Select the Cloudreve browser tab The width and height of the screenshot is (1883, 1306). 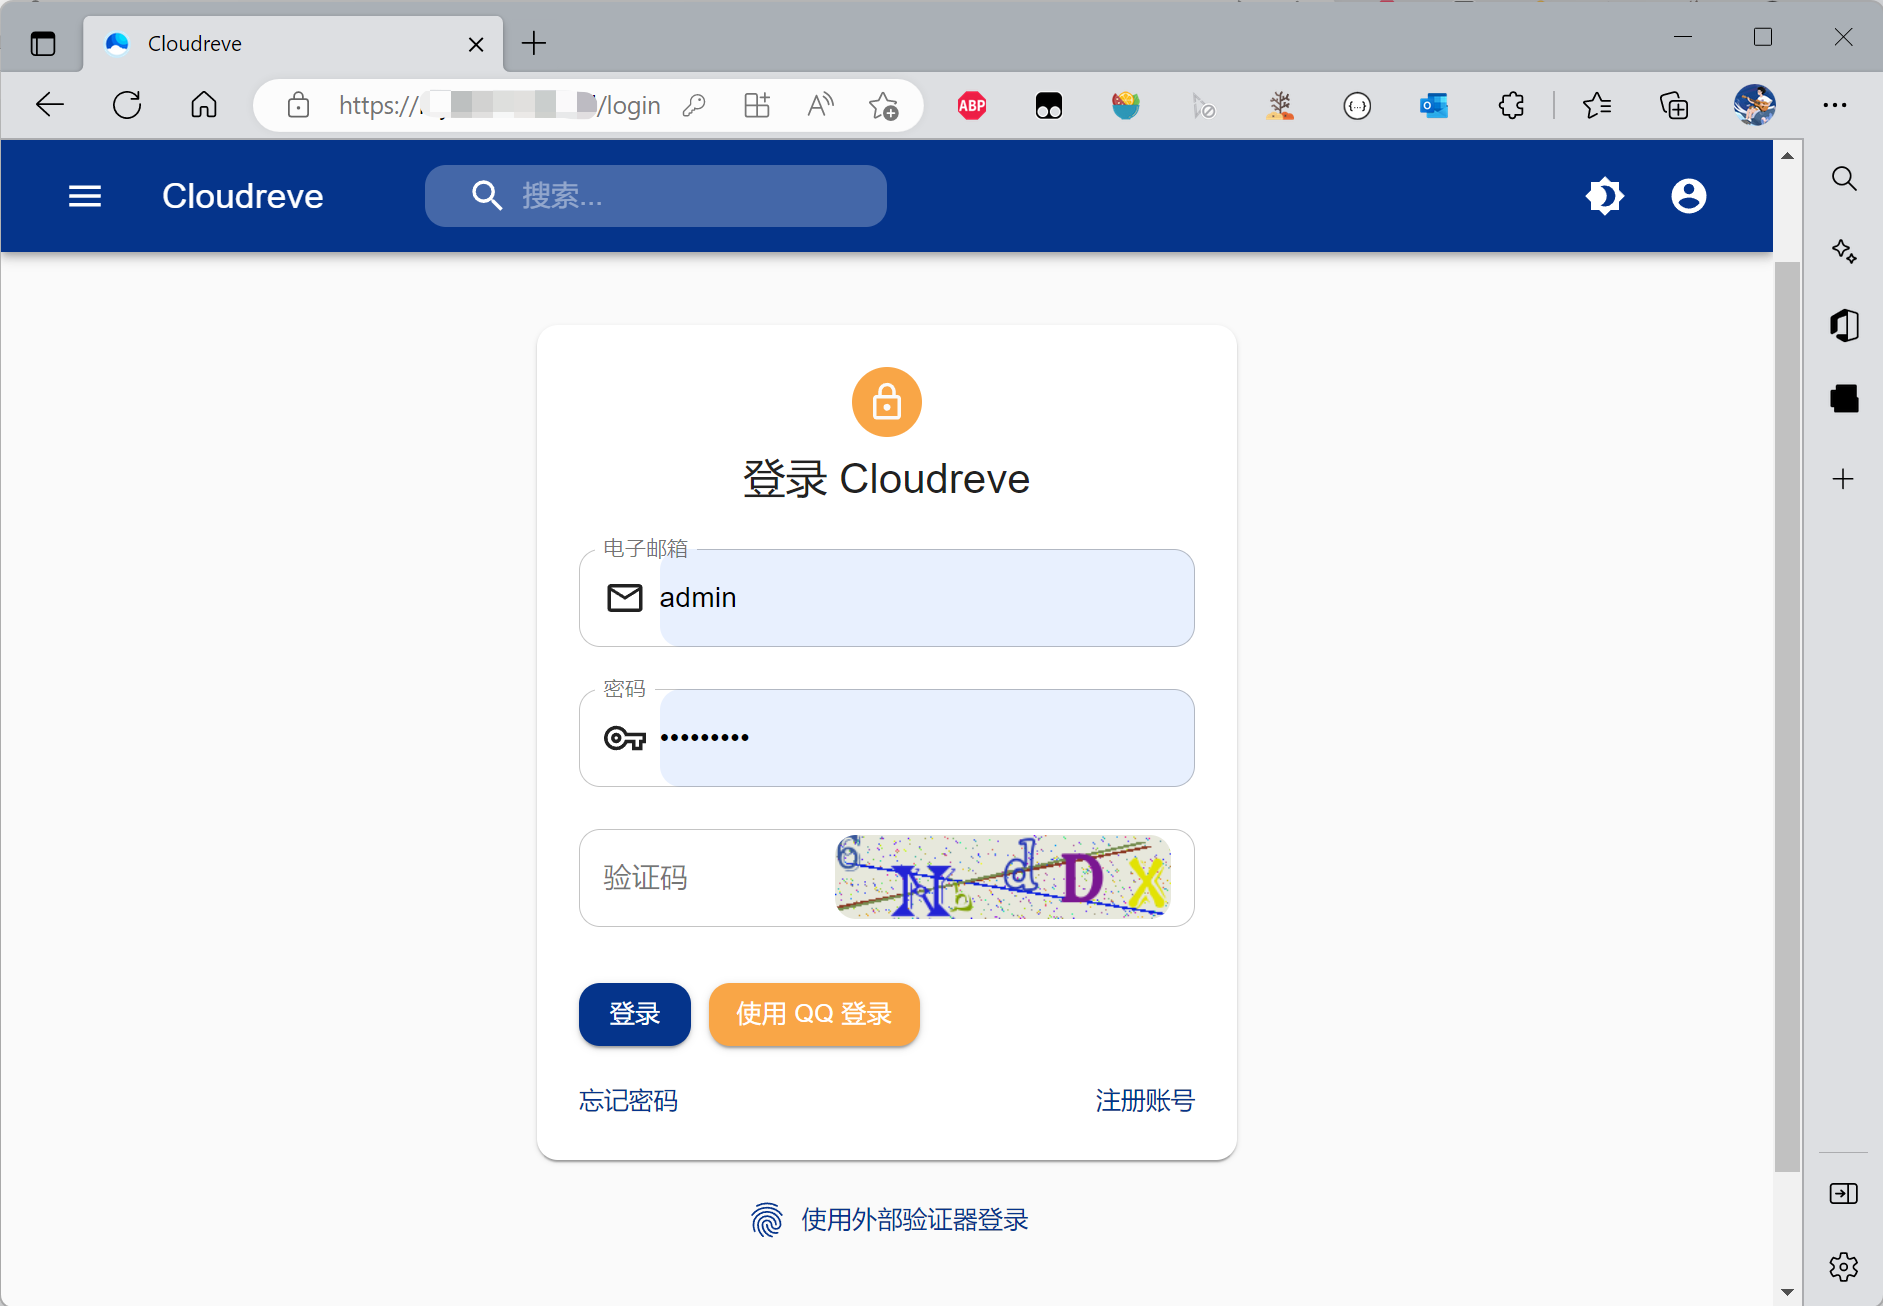click(293, 44)
